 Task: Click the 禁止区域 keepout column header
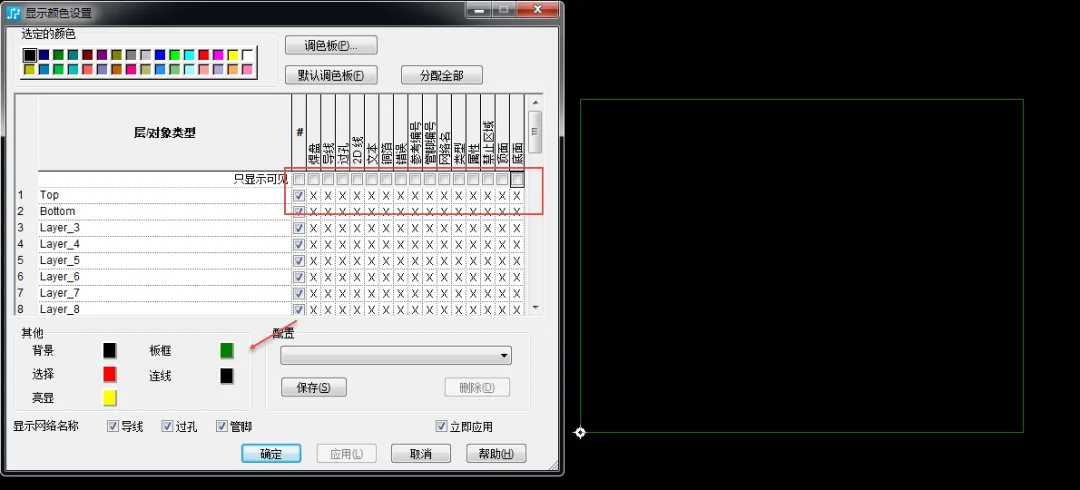click(488, 132)
